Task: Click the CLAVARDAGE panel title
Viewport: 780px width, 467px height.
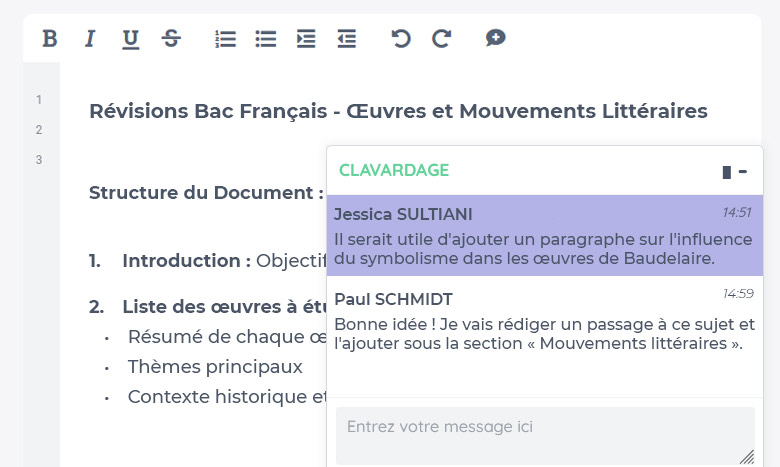Action: tap(394, 170)
